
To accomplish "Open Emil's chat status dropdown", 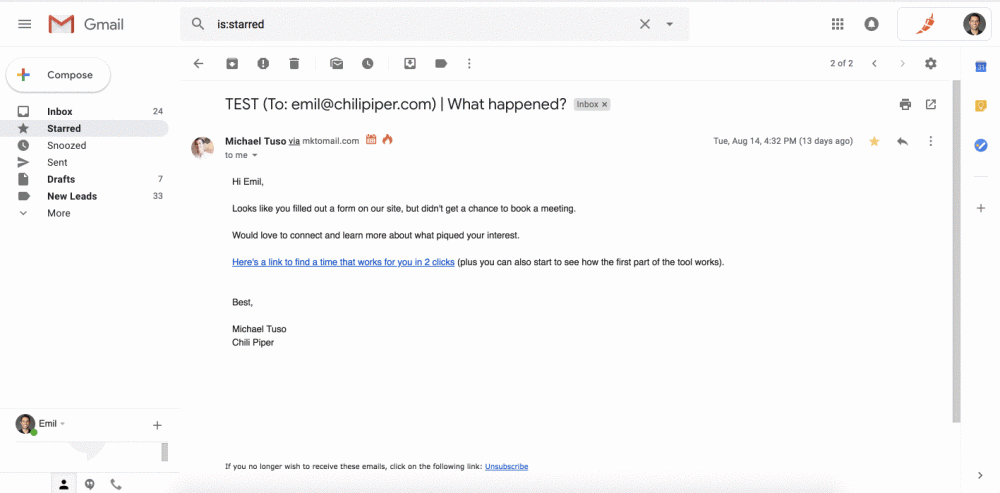I will pos(63,423).
